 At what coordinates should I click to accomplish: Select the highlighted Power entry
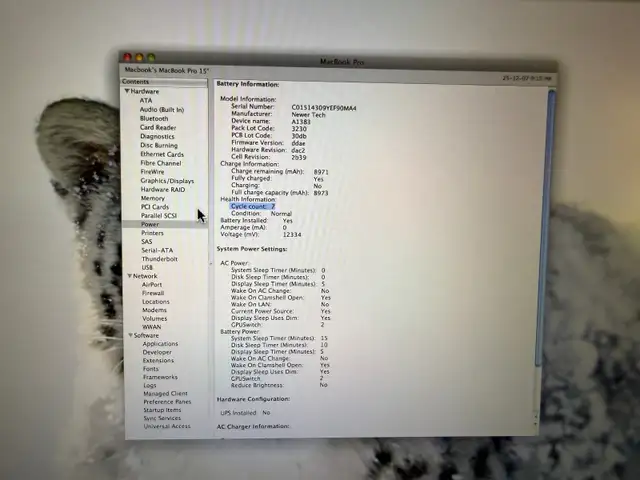coord(165,224)
